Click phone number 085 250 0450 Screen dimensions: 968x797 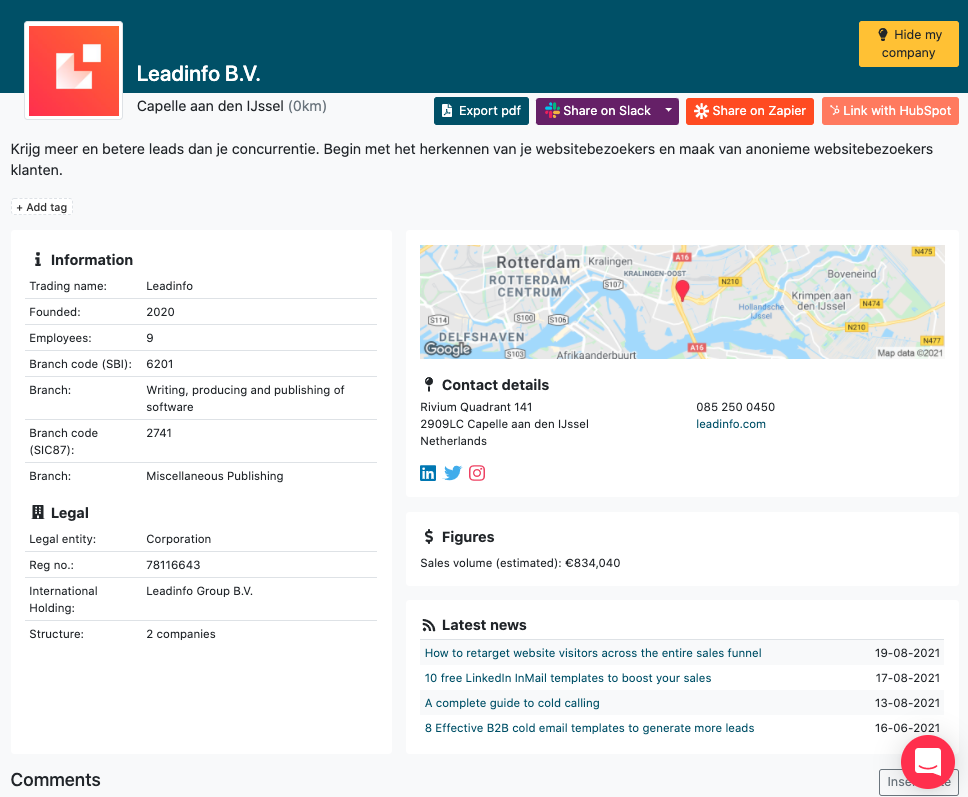click(x=735, y=407)
